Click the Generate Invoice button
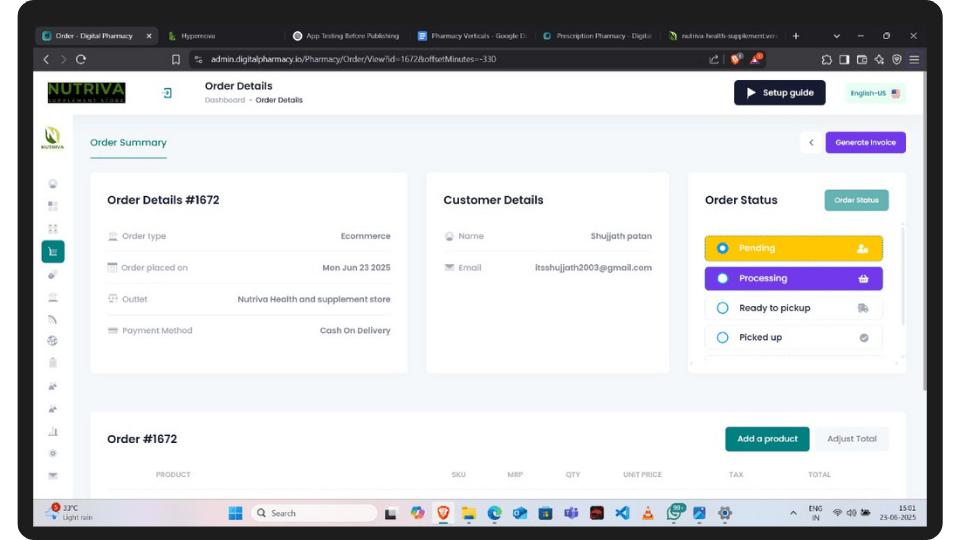Viewport: 960px width, 540px height. 865,143
